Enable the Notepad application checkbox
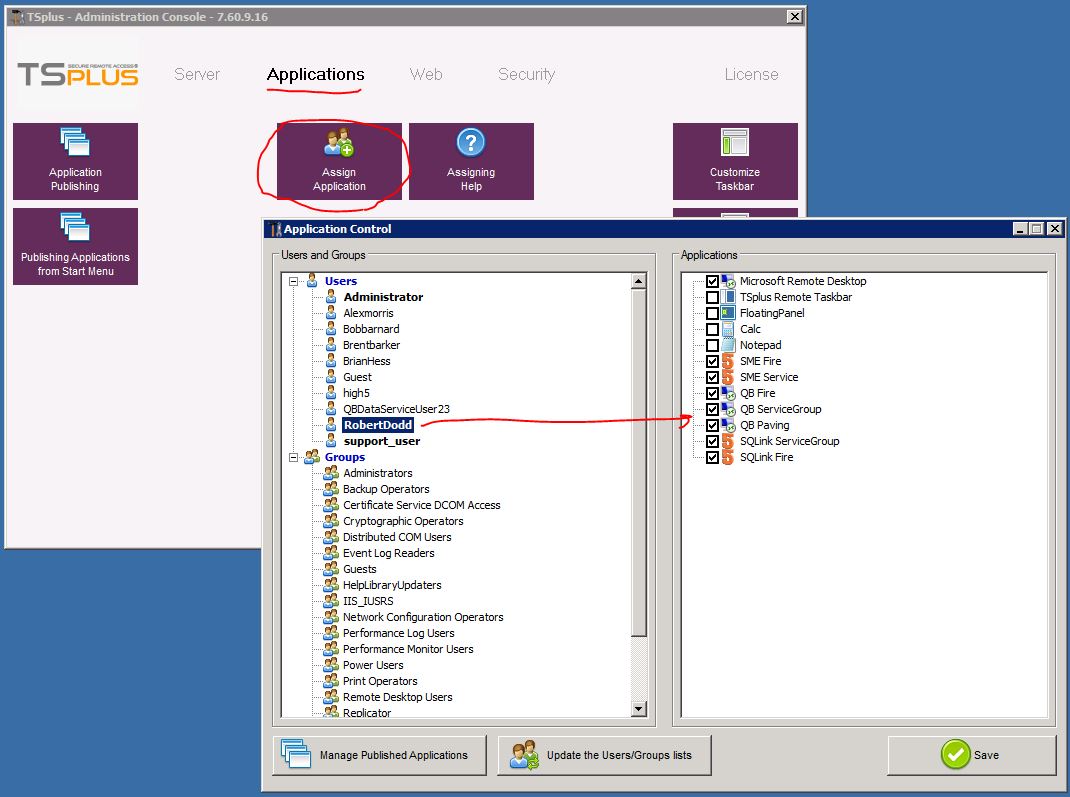This screenshot has height=797, width=1070. [712, 345]
